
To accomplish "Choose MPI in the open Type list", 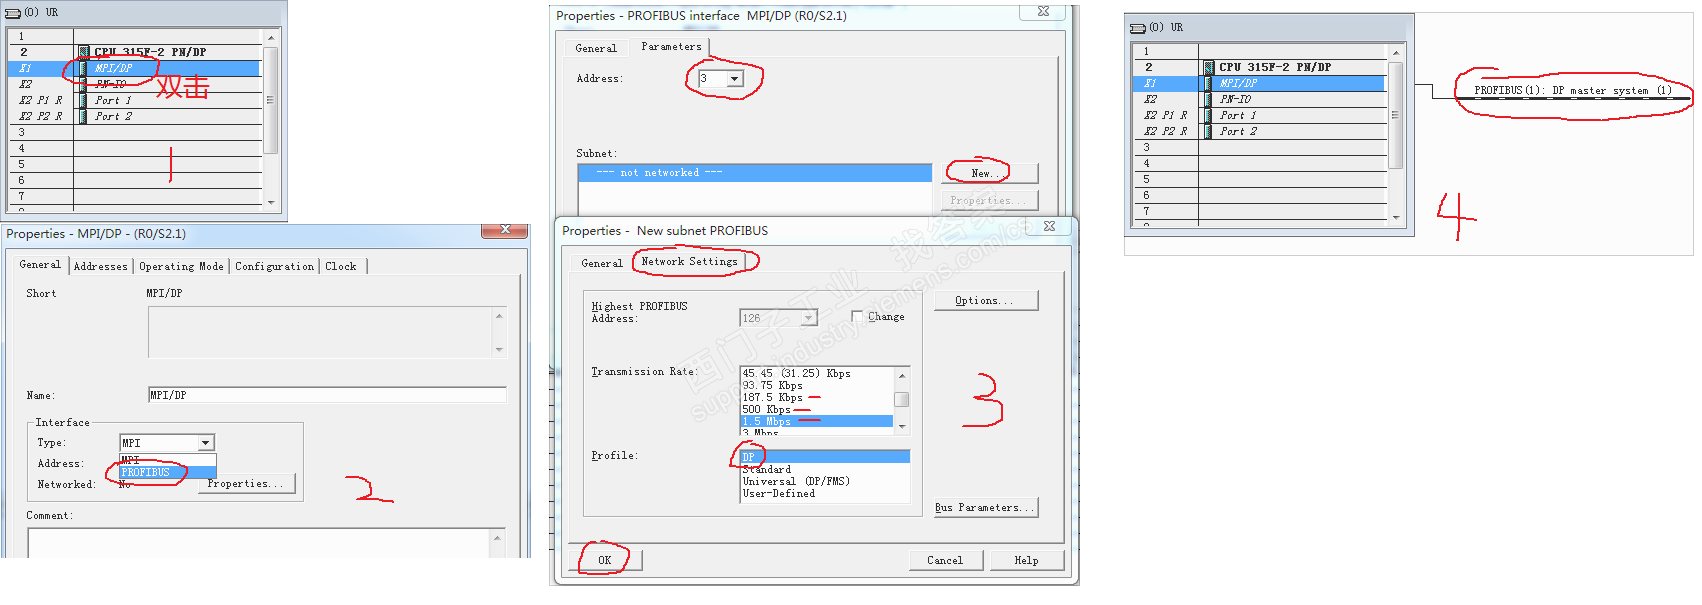I will point(168,460).
